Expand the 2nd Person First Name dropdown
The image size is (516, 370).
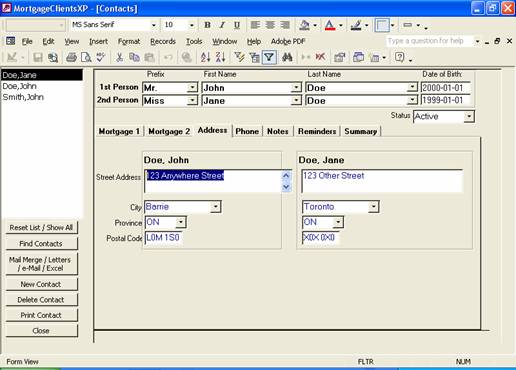(296, 100)
